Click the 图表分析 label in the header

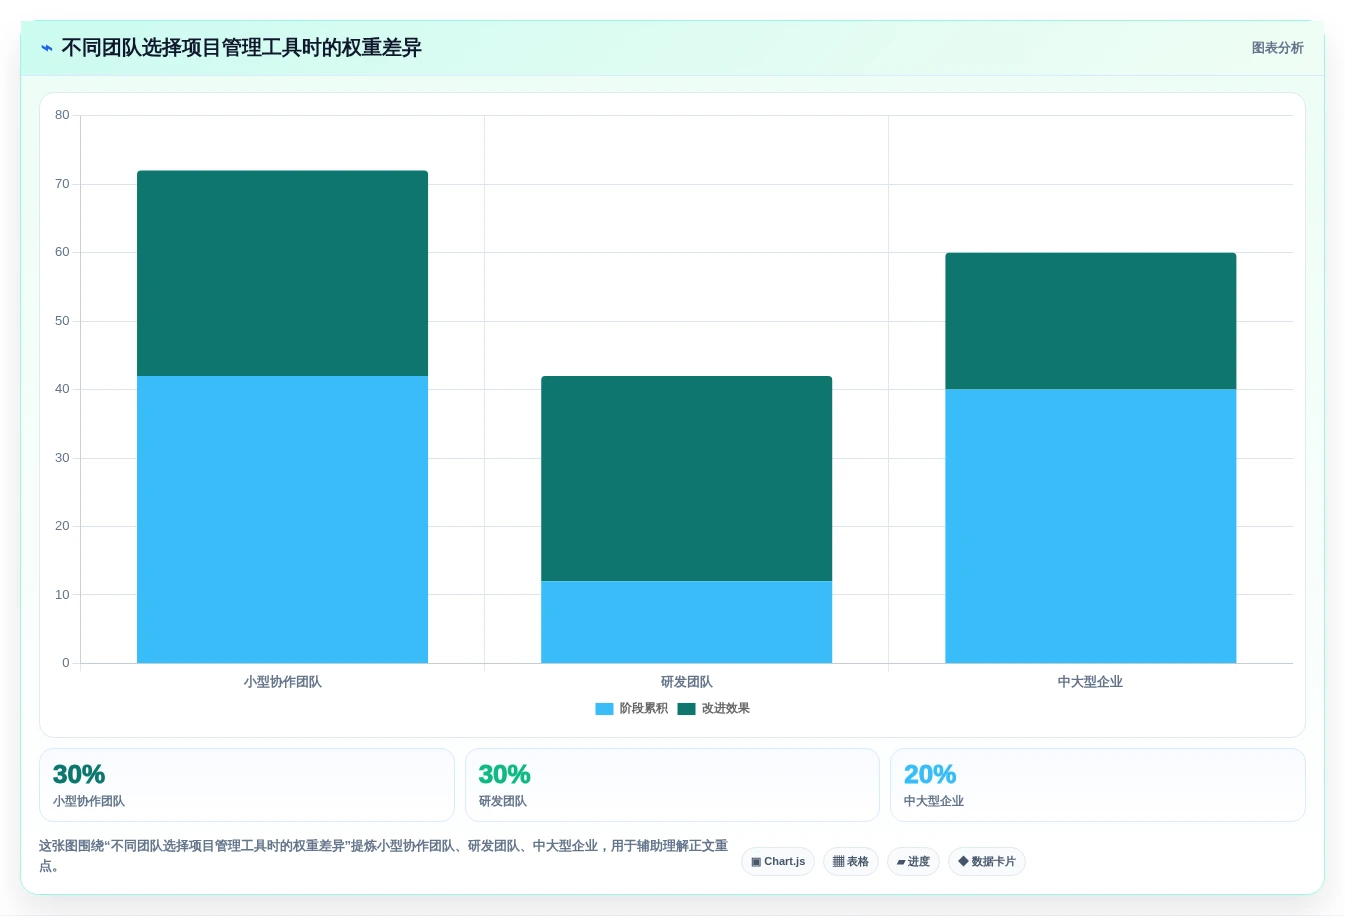pos(1277,48)
